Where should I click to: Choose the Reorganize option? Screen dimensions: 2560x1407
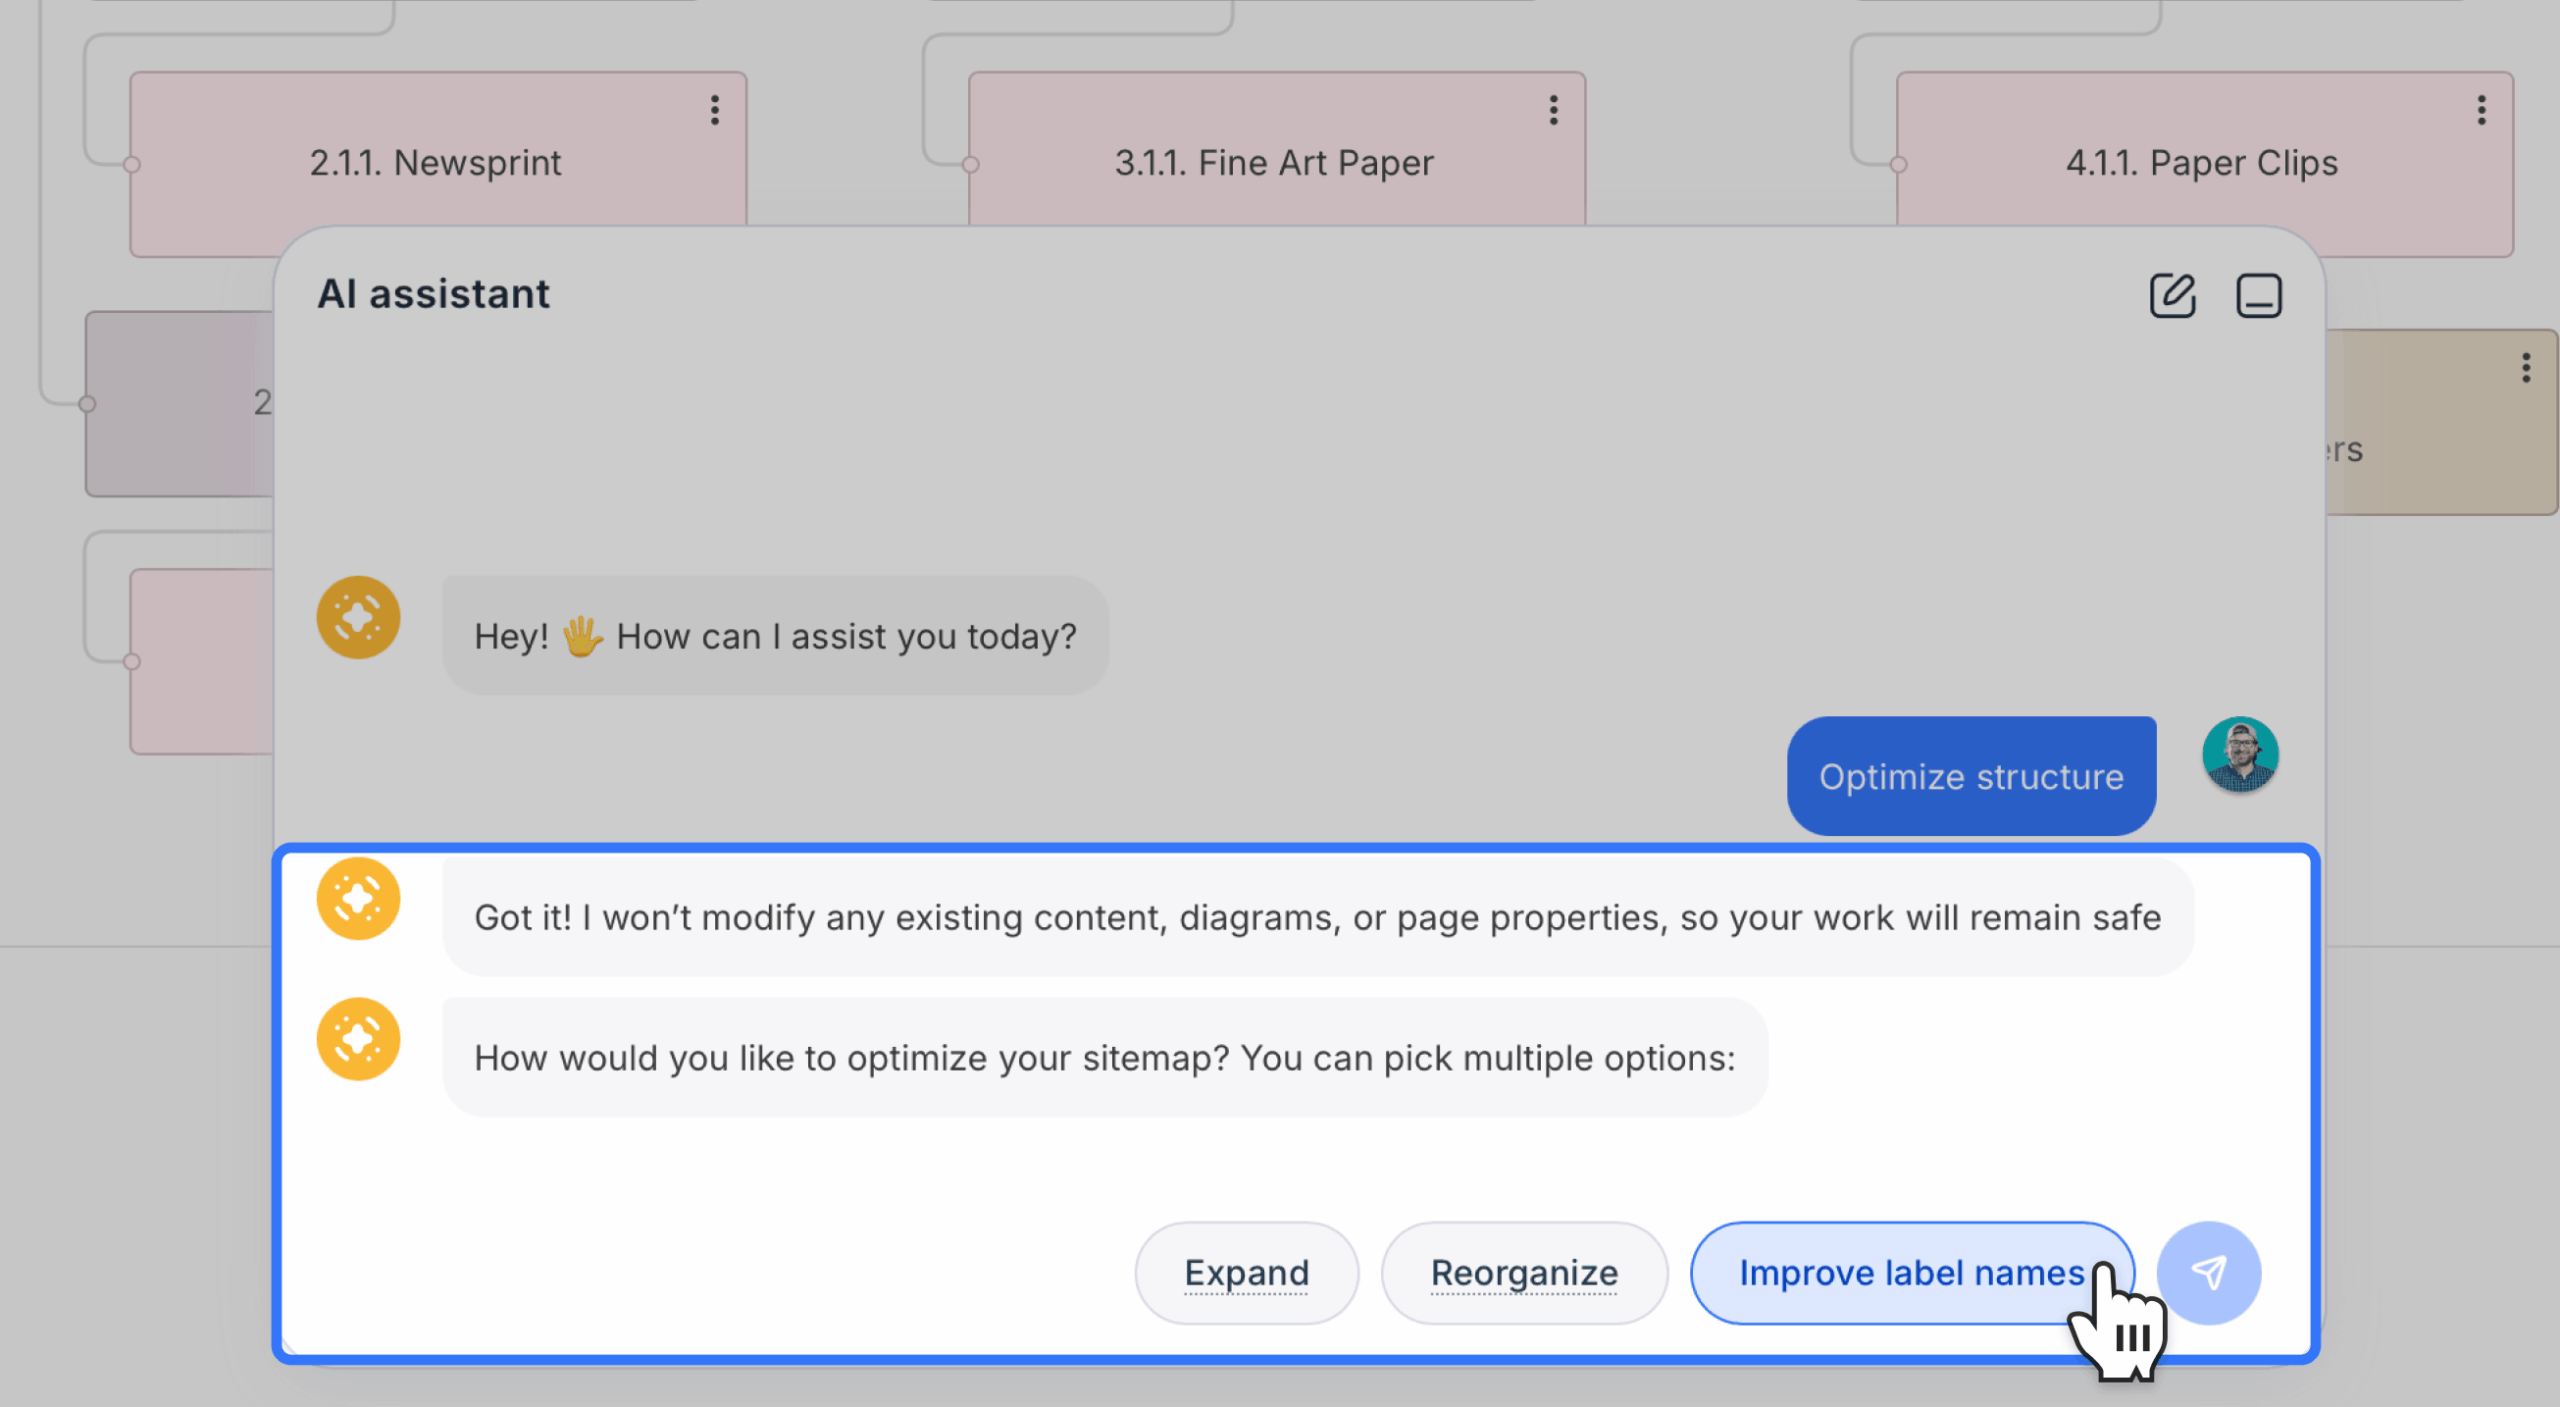tap(1524, 1272)
